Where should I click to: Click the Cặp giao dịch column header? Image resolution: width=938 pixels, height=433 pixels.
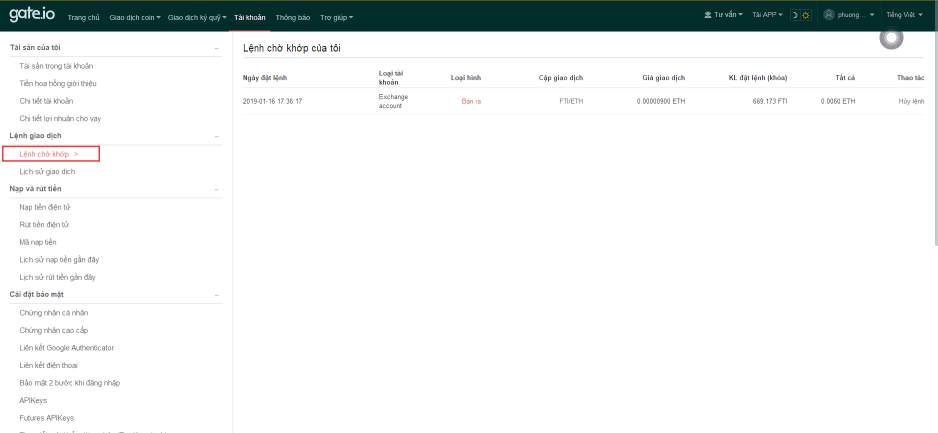coord(561,78)
